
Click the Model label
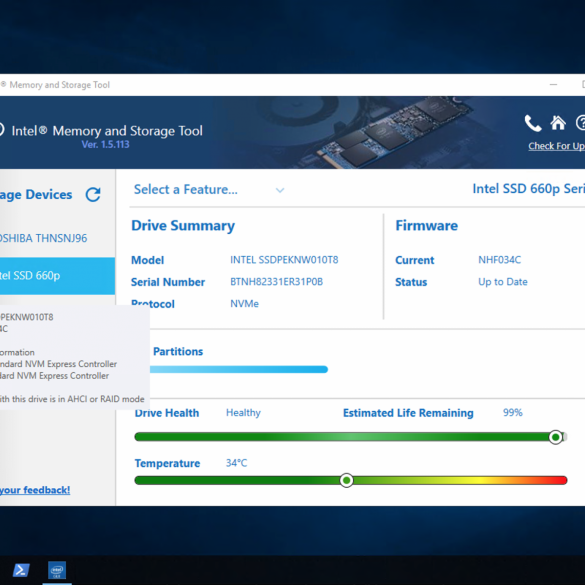click(147, 260)
